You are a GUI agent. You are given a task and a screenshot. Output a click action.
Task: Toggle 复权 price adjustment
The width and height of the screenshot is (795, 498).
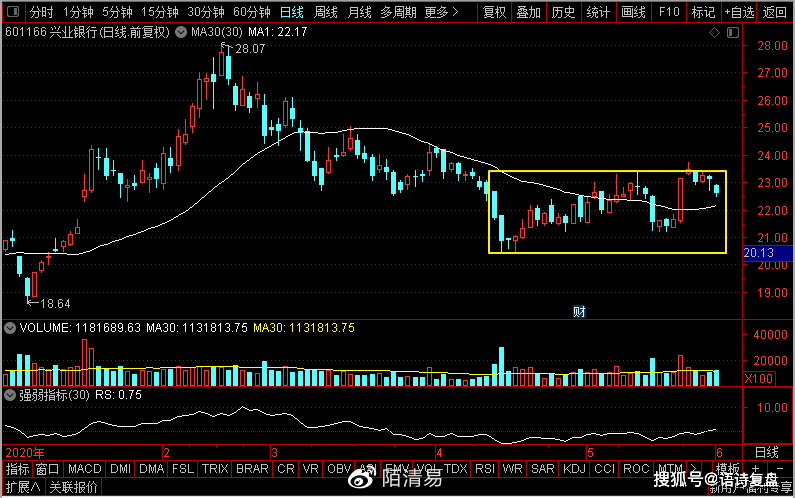(494, 13)
